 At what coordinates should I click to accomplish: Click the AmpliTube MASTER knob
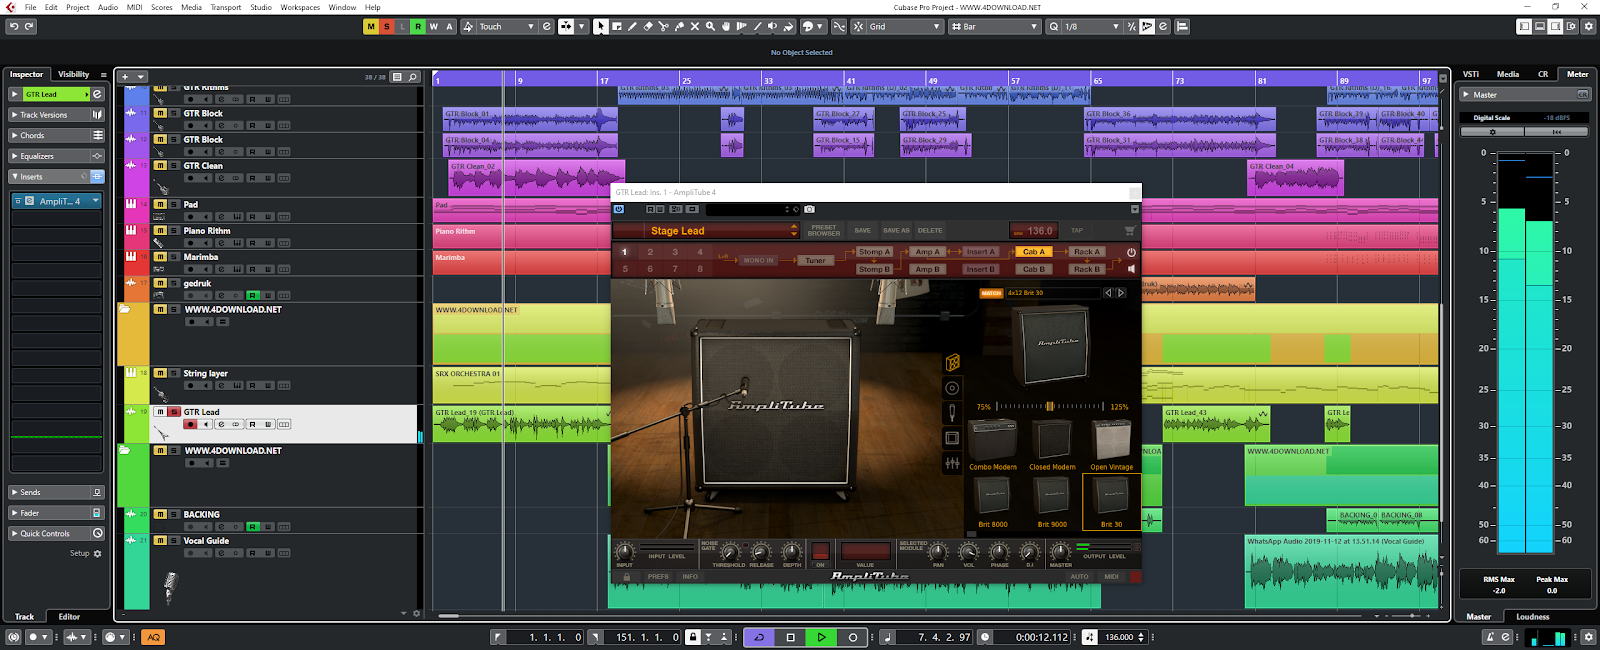point(1060,551)
